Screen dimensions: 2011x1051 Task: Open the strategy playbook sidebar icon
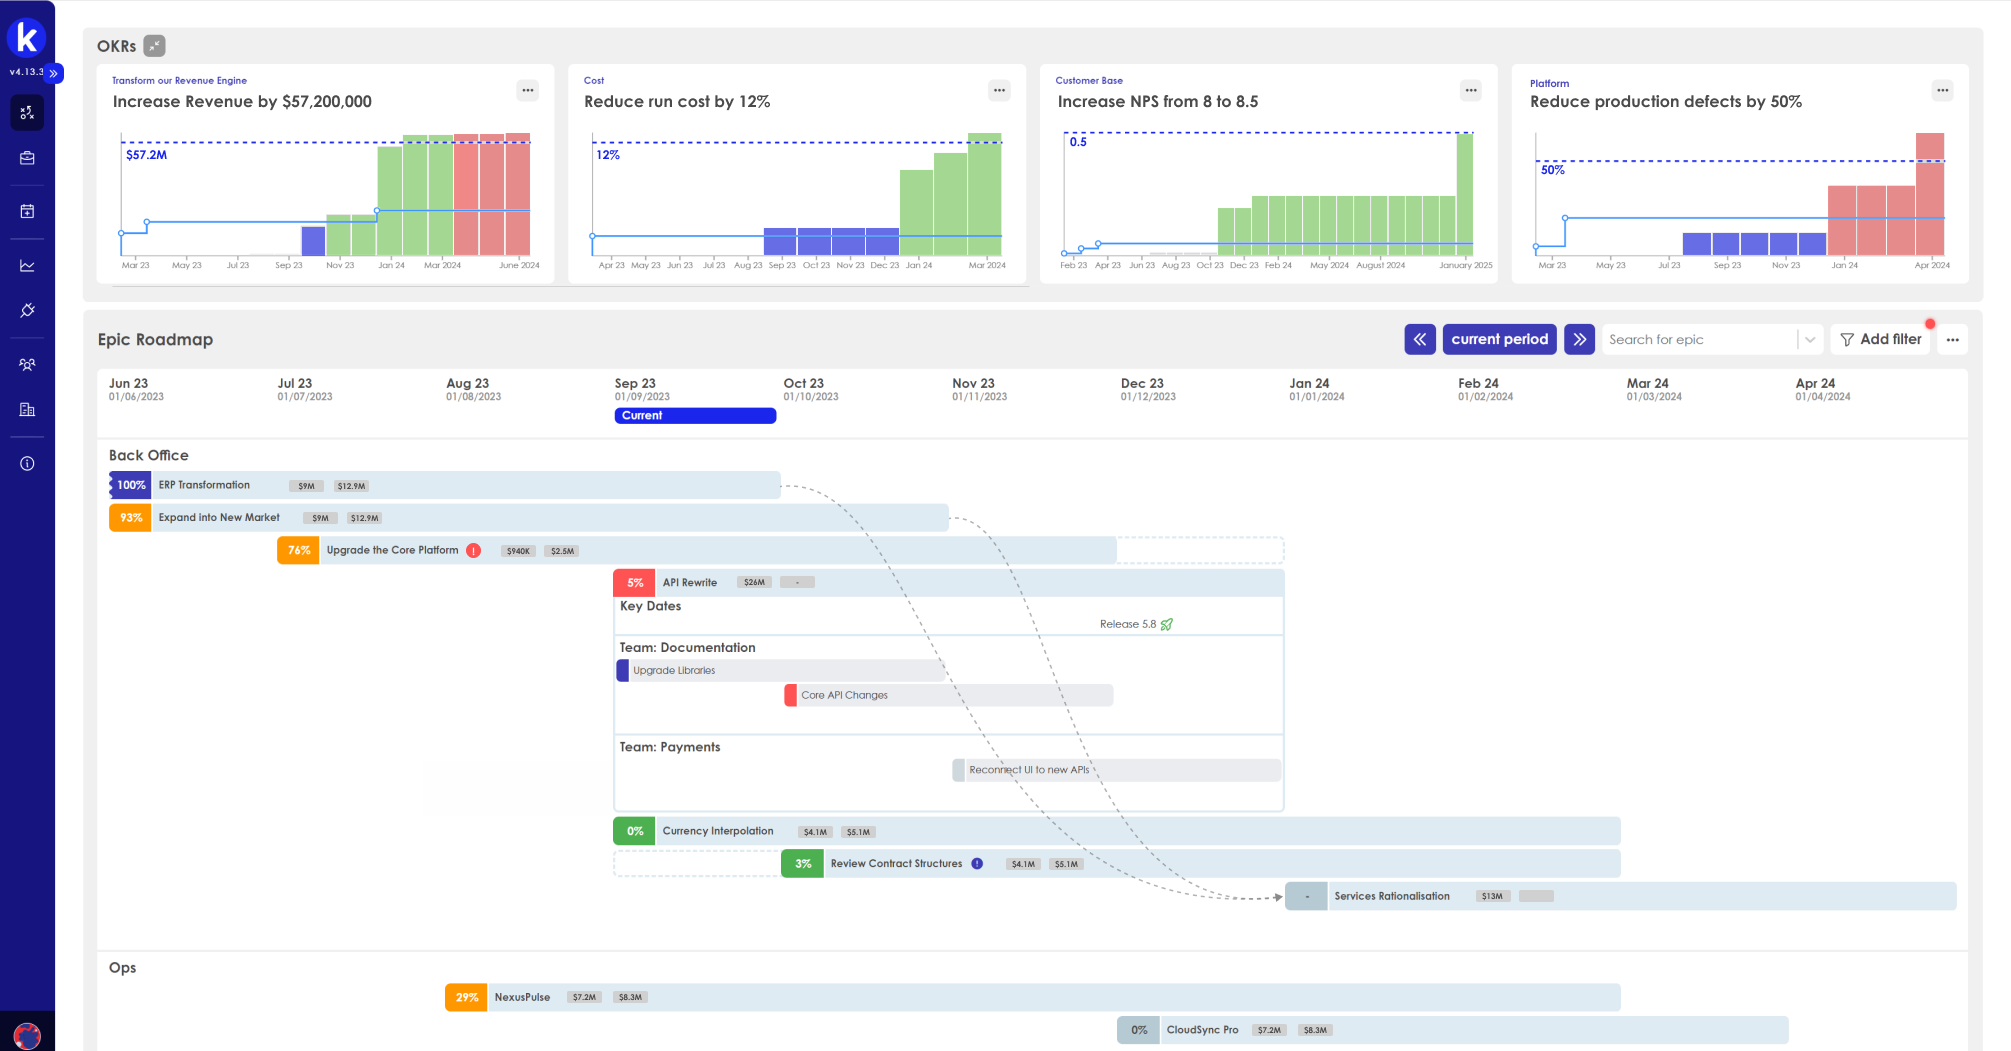click(27, 113)
